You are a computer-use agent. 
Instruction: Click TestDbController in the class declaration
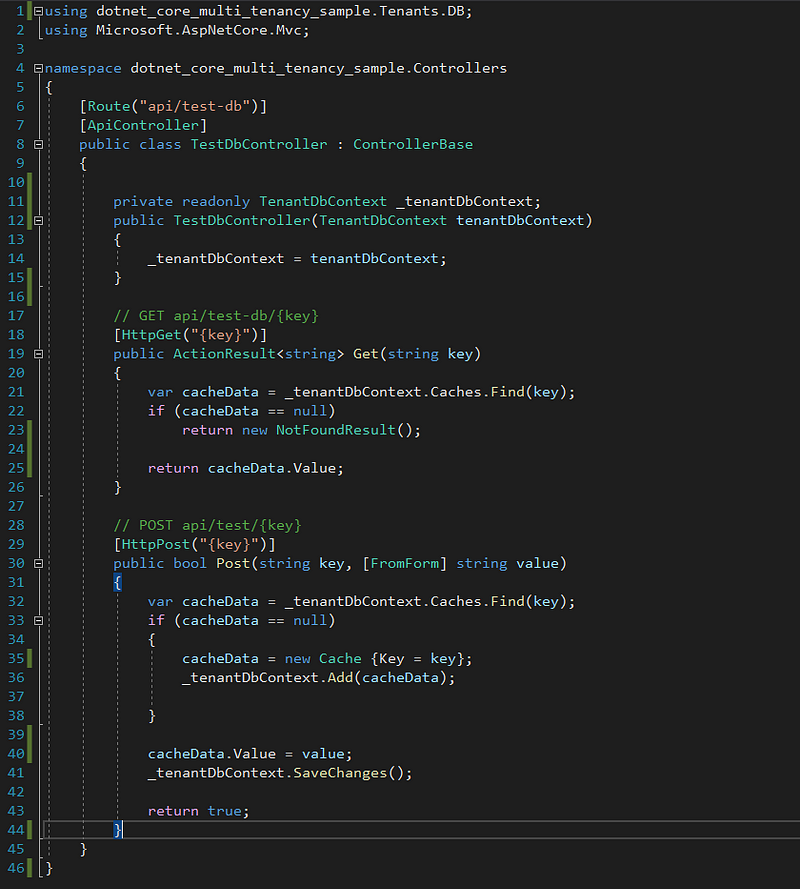(259, 145)
